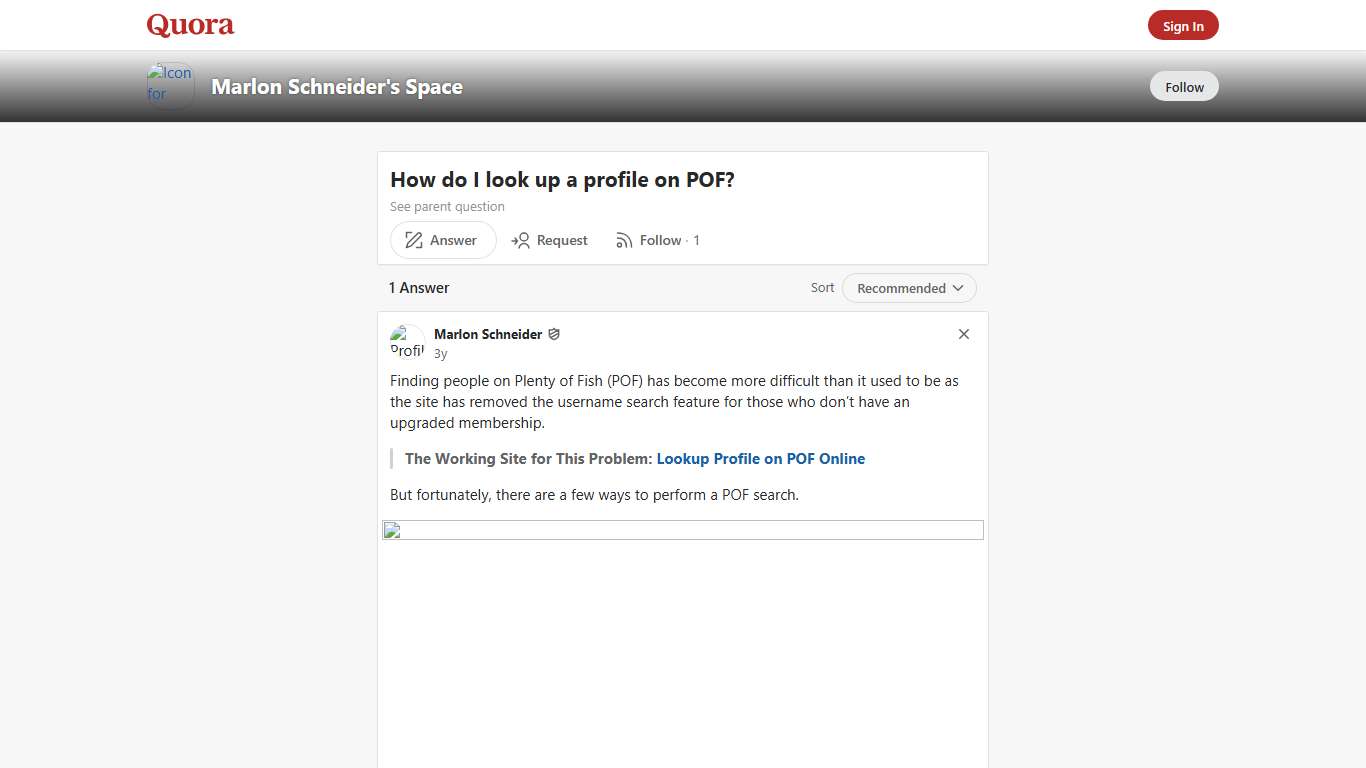Click See parent question
The width and height of the screenshot is (1366, 768).
coord(447,206)
